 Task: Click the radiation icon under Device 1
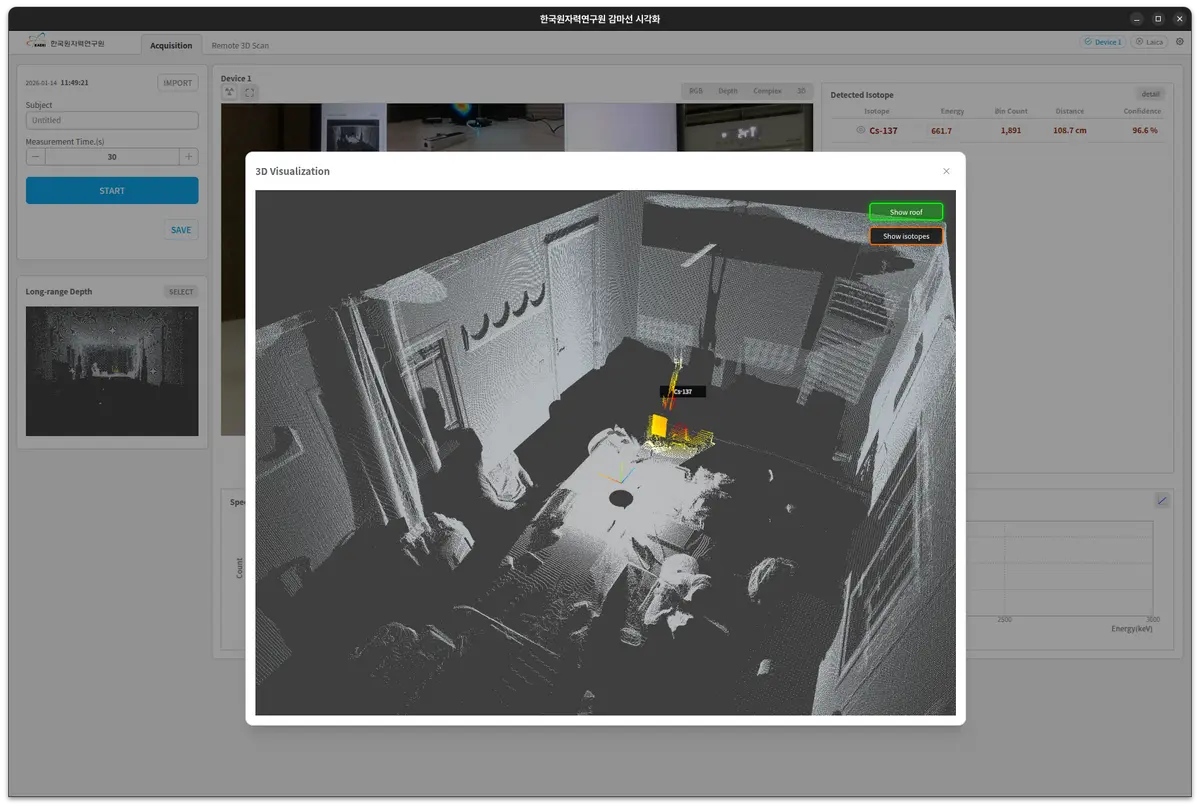pyautogui.click(x=229, y=92)
